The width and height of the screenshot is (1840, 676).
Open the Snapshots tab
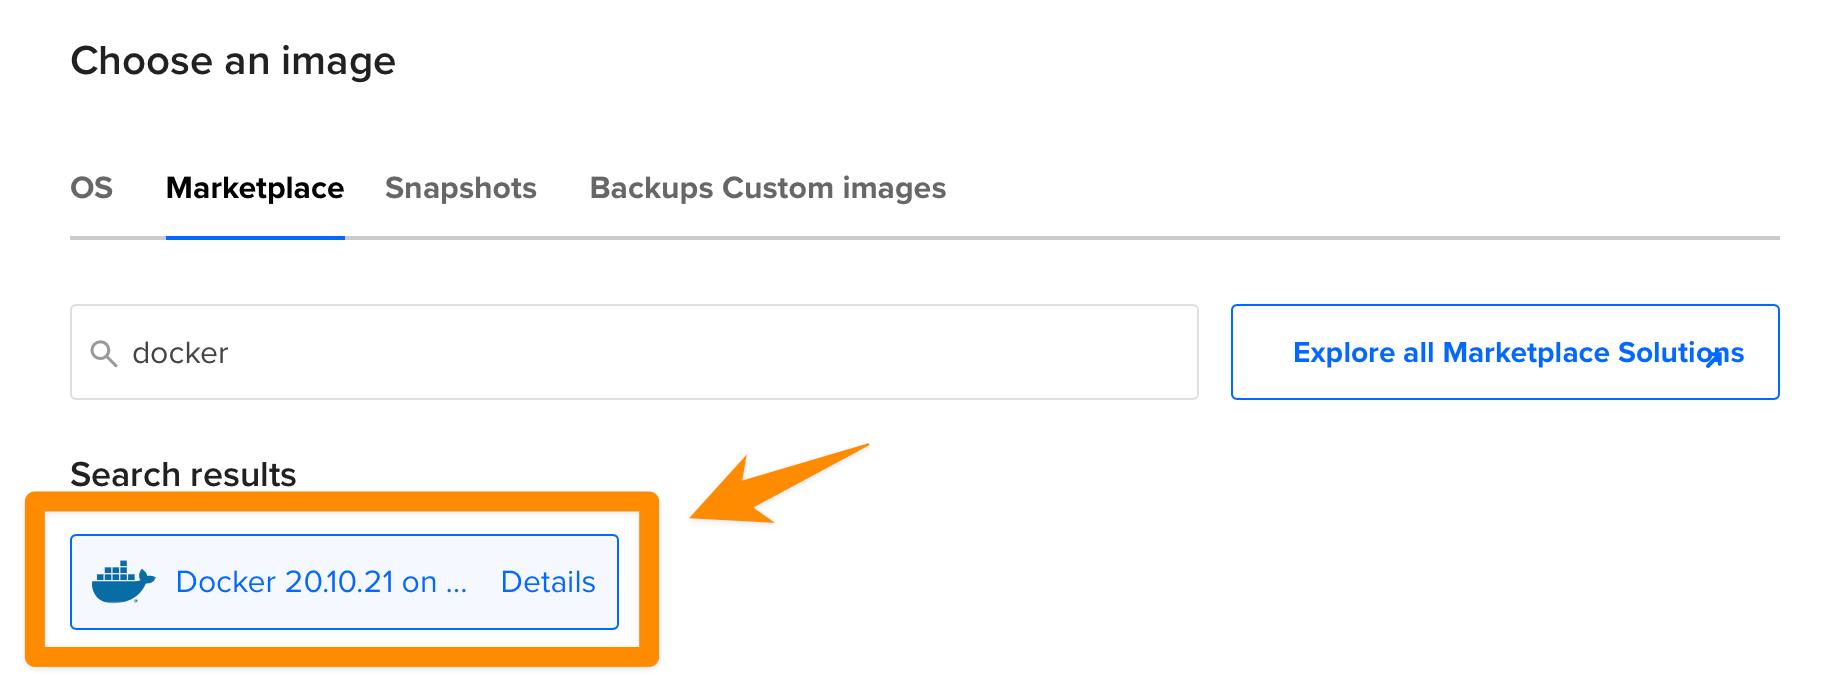point(461,188)
